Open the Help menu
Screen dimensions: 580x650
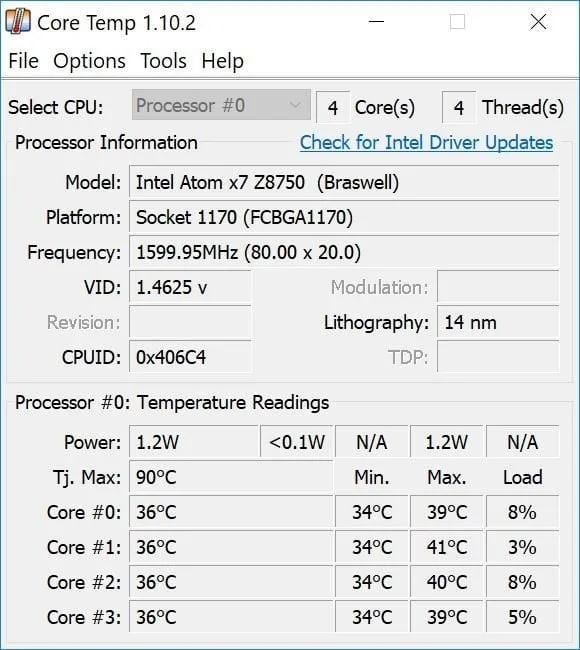pos(222,61)
